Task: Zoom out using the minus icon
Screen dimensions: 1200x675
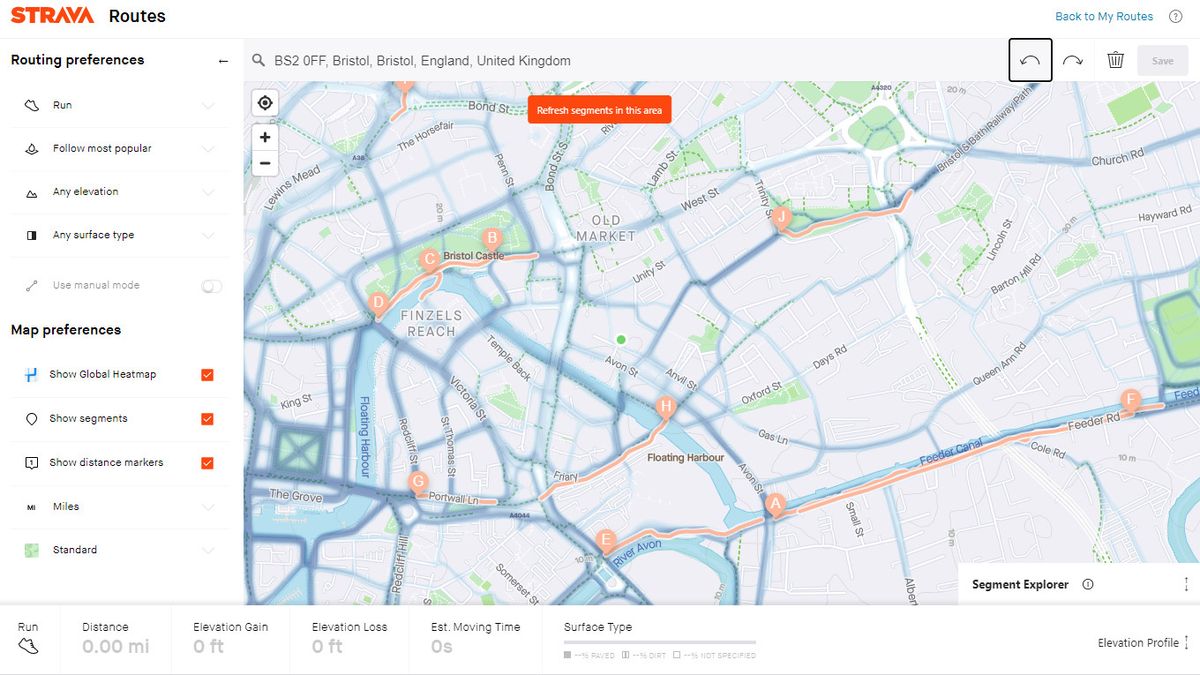Action: 264,162
